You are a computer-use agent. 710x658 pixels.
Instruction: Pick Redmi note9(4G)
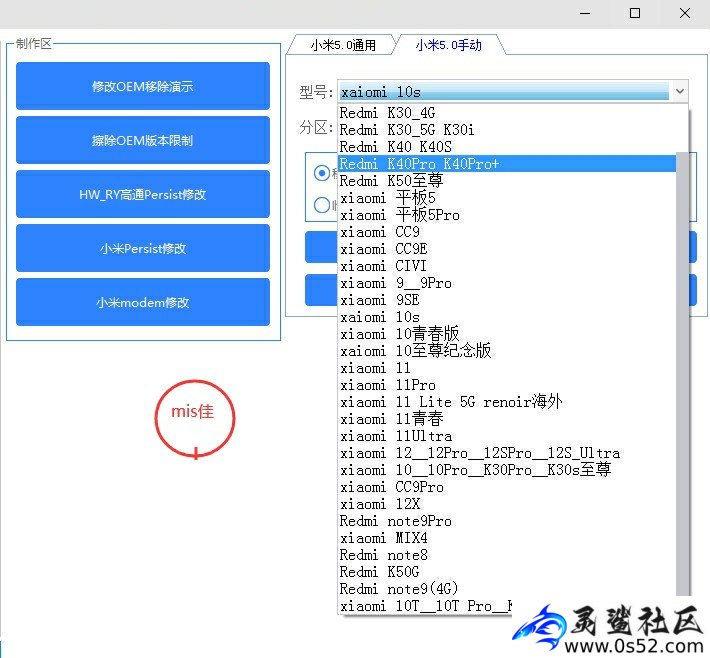pyautogui.click(x=507, y=589)
